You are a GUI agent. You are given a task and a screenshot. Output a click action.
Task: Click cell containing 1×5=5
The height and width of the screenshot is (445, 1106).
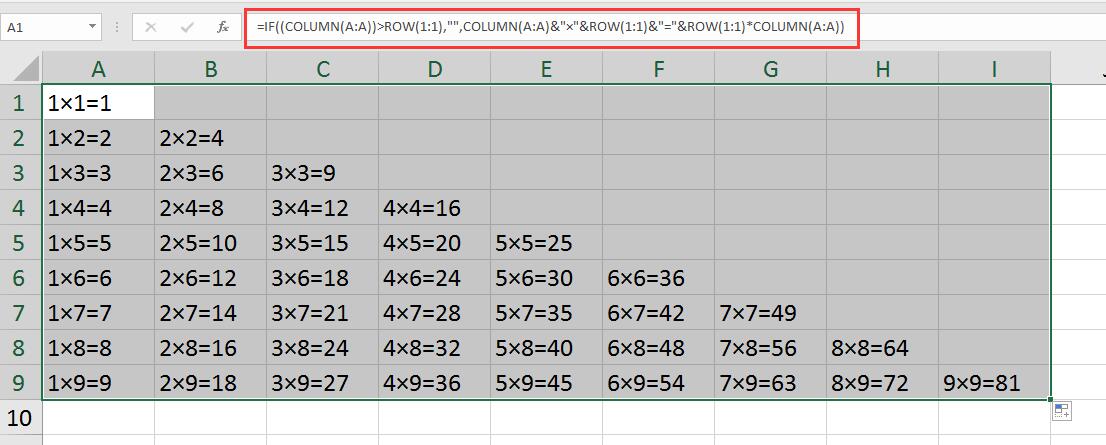pos(98,243)
